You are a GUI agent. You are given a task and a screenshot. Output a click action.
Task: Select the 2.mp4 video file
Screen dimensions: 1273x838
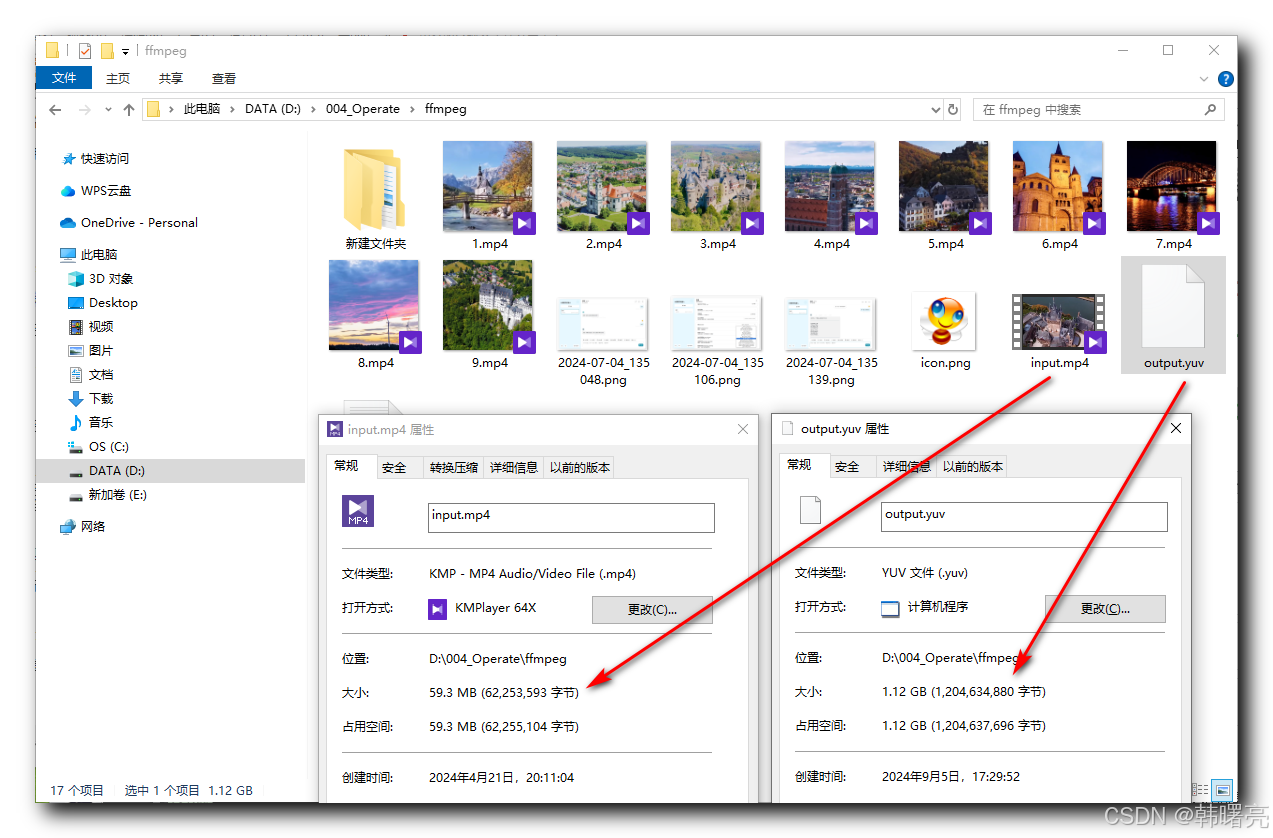point(603,188)
